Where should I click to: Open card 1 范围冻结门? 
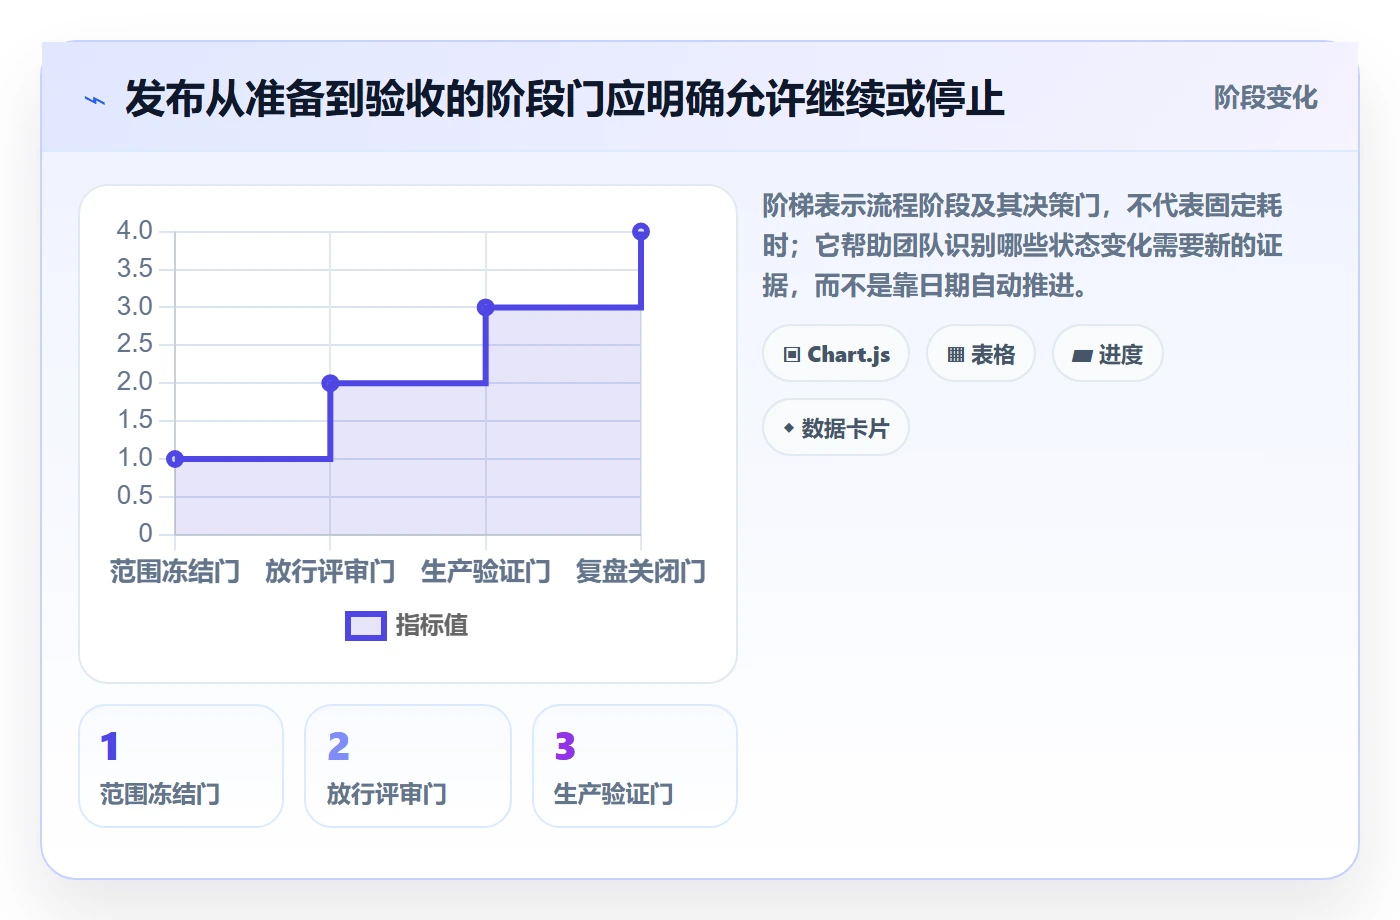[181, 766]
